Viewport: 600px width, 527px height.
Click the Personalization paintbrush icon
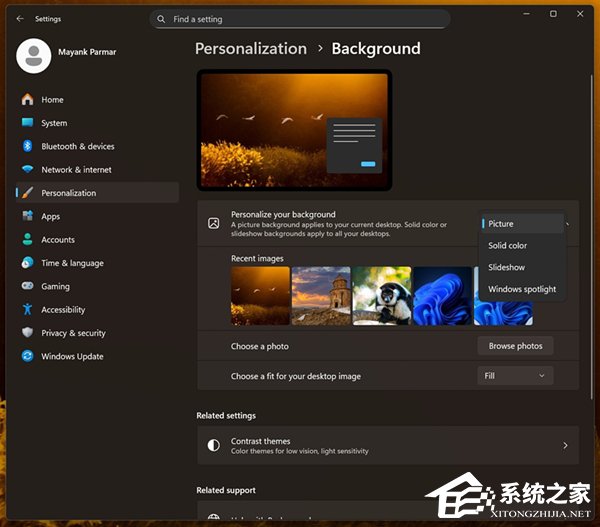point(28,193)
